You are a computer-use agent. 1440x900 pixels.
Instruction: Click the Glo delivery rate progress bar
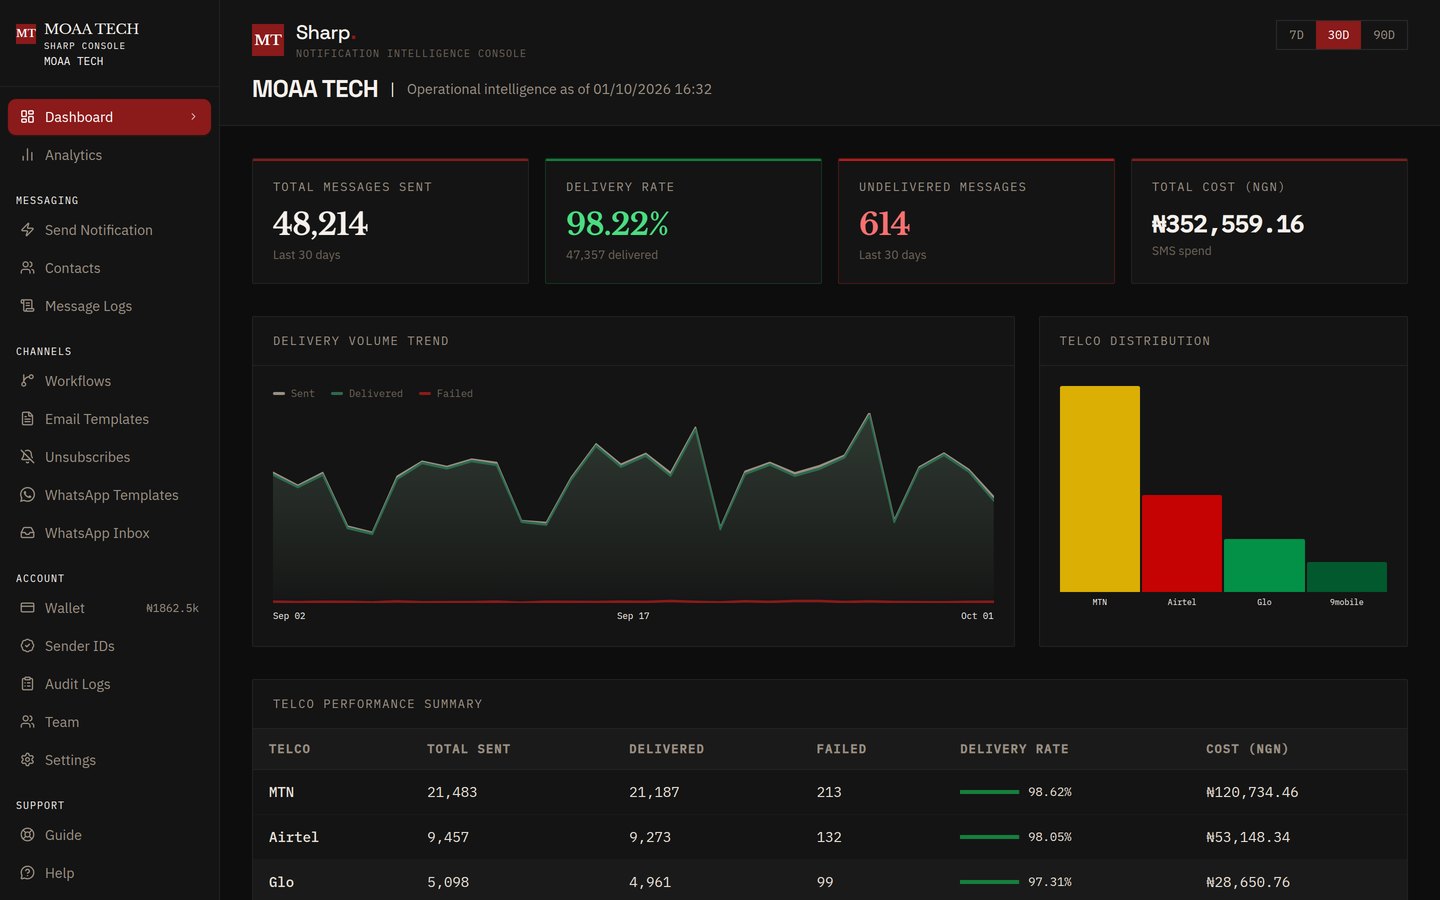[989, 882]
